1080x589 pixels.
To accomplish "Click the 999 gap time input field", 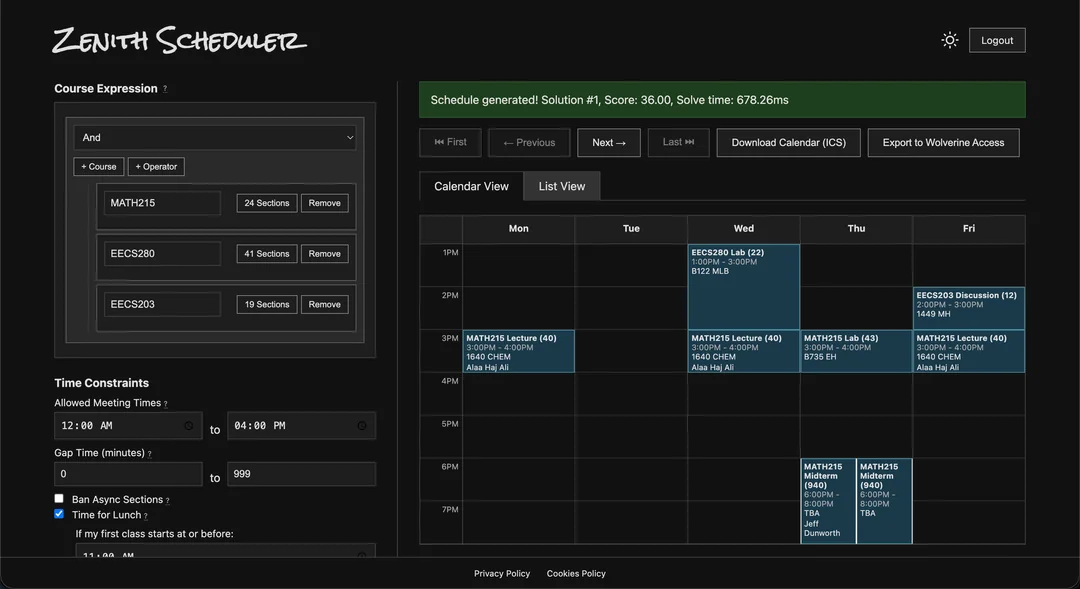I will [x=300, y=473].
